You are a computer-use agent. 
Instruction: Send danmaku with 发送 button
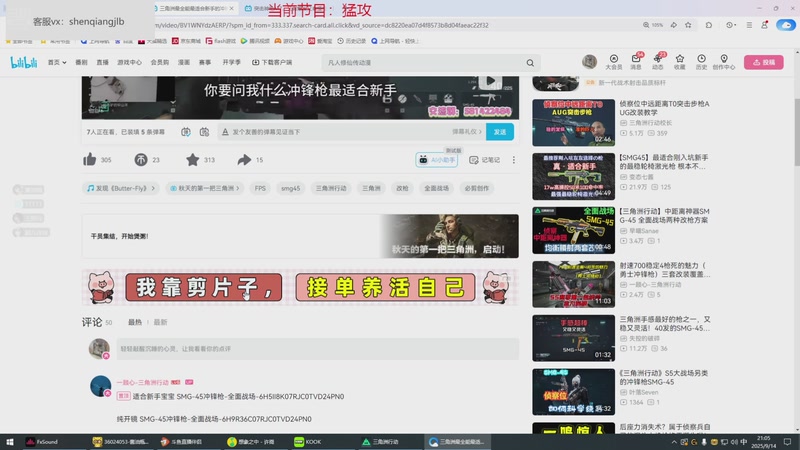point(500,132)
